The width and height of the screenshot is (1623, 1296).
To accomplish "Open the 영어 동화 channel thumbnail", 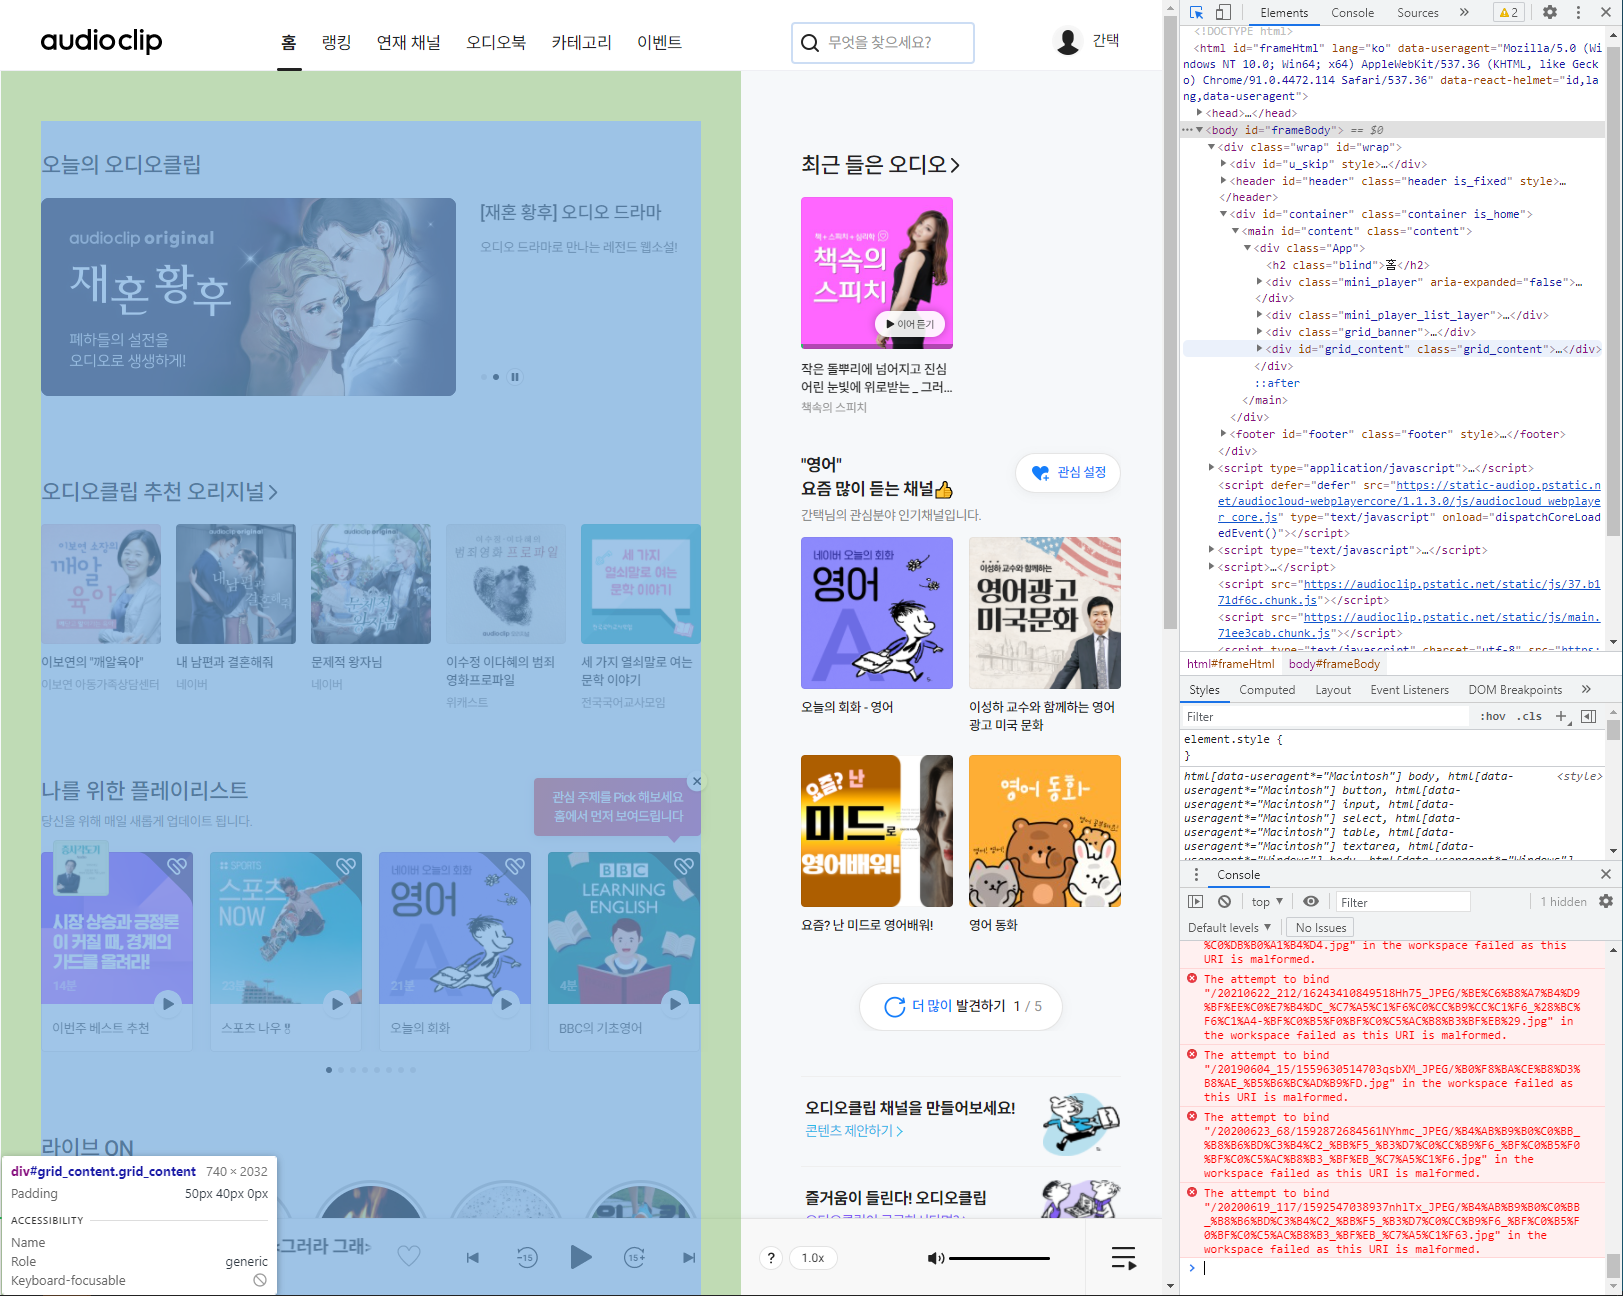I will point(1045,831).
